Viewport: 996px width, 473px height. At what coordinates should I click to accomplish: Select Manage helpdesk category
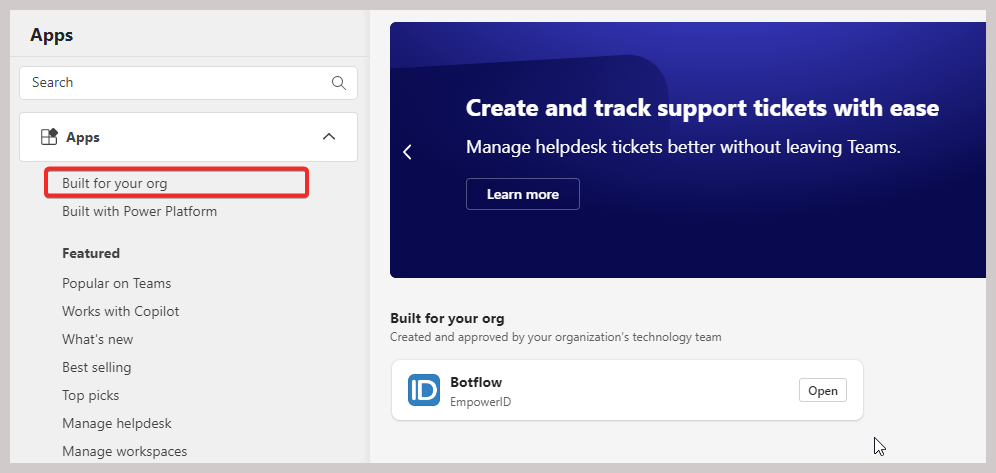tap(117, 423)
